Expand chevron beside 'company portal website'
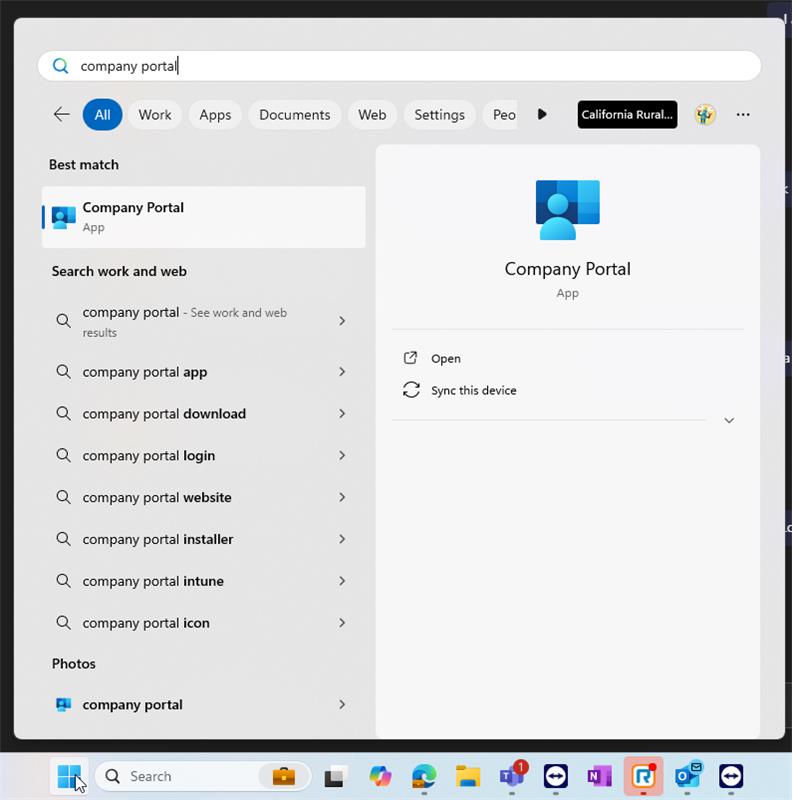This screenshot has height=800, width=792. [x=342, y=497]
